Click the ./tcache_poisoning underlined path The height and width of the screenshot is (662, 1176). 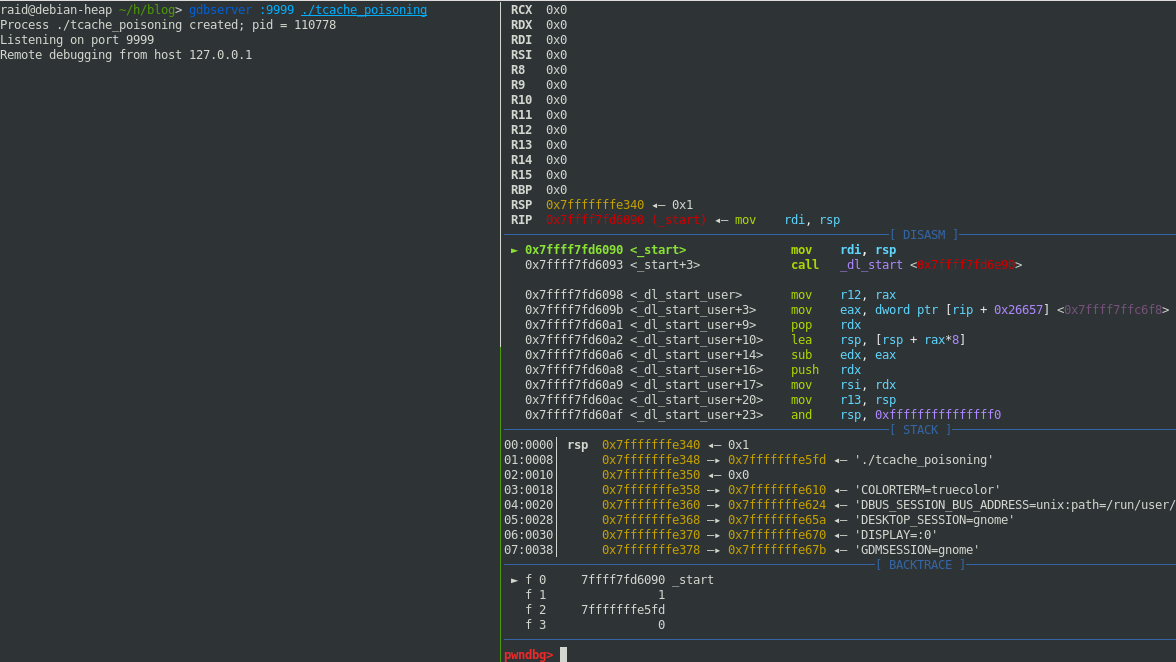tap(364, 10)
